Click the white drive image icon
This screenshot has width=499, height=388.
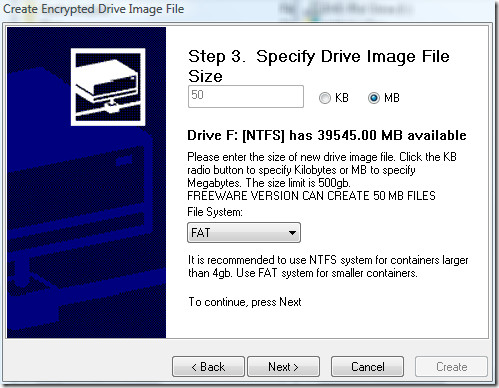[108, 87]
